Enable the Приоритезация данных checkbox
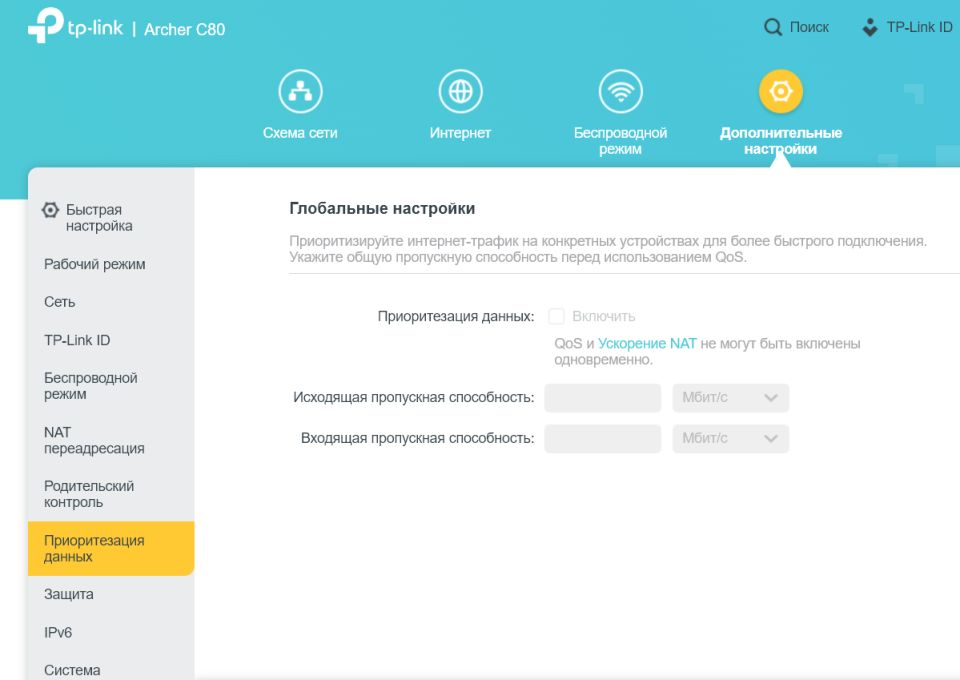Viewport: 960px width, 680px height. coord(556,316)
